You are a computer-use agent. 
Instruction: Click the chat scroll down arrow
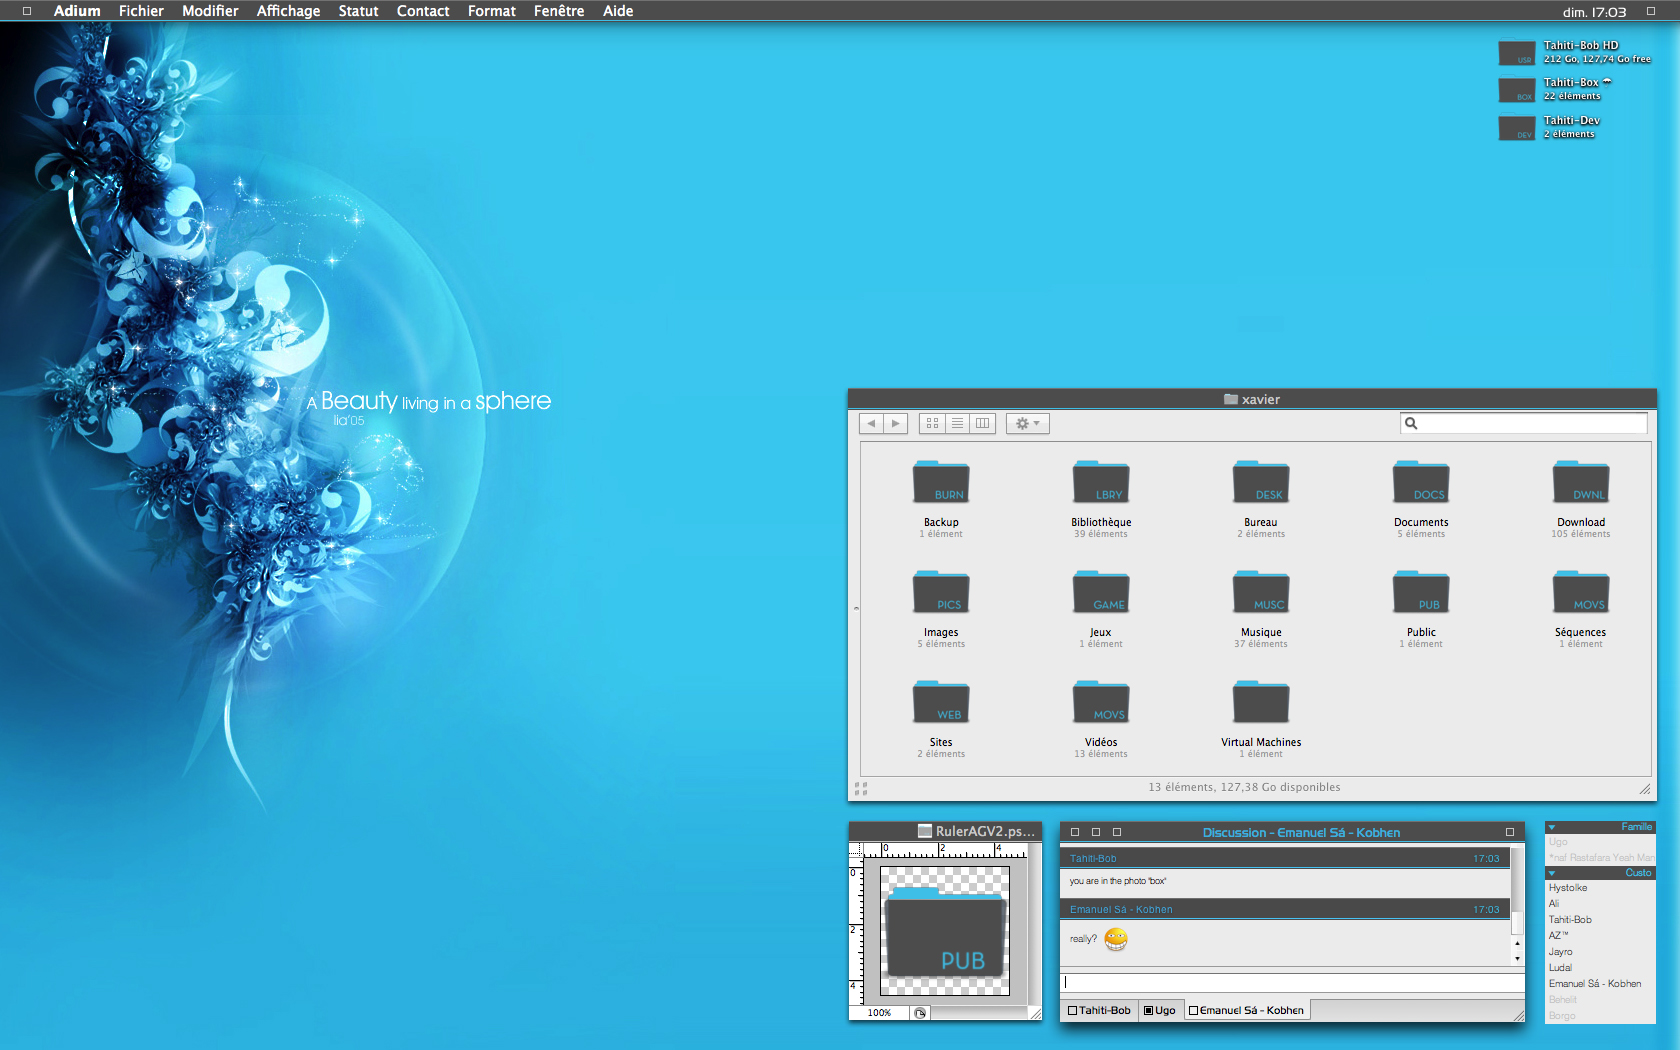point(1517,958)
